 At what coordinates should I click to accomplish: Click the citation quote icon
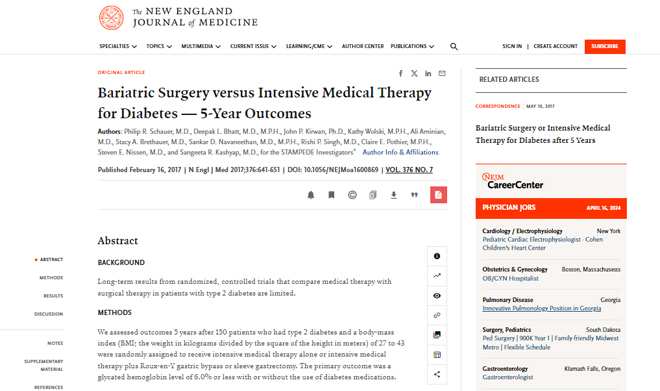[x=414, y=195]
